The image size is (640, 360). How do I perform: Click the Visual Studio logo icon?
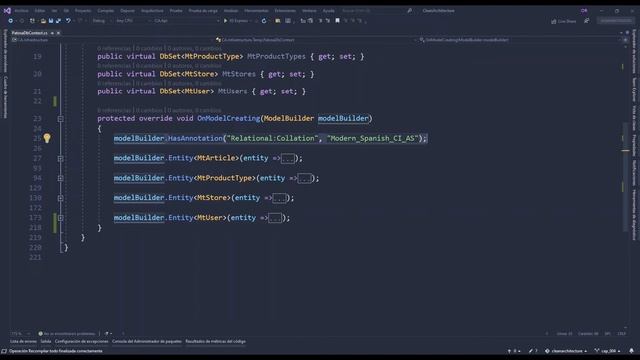[x=7, y=11]
